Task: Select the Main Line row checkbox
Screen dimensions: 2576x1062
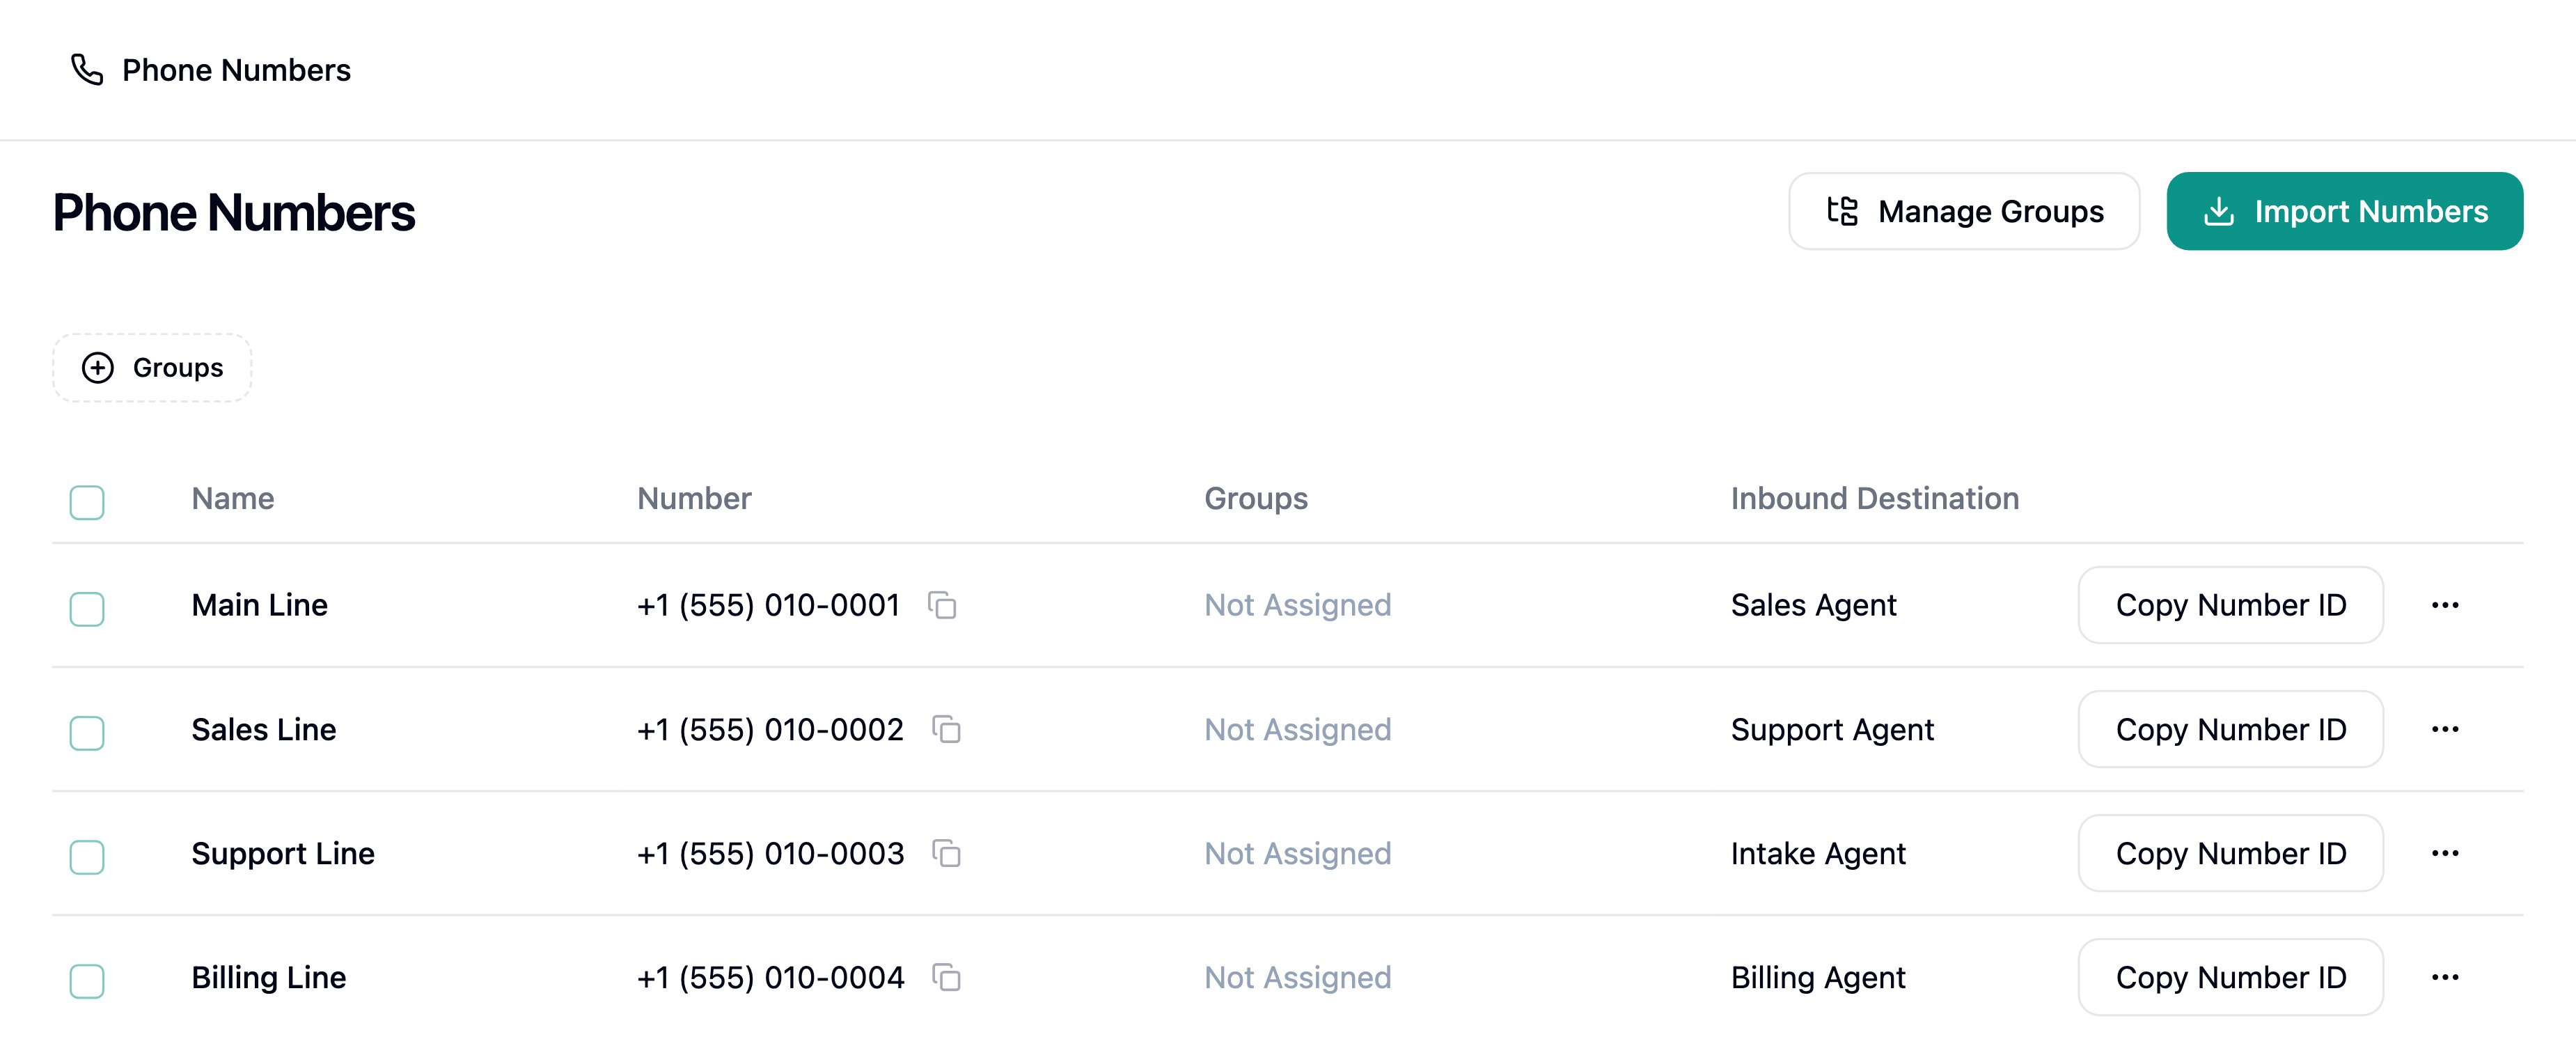Action: pyautogui.click(x=87, y=608)
